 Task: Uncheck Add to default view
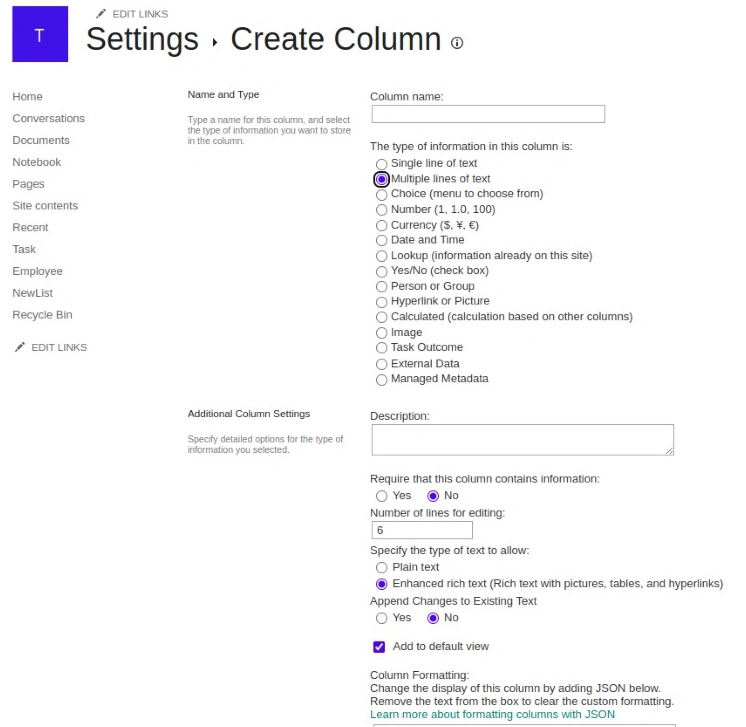(x=379, y=647)
